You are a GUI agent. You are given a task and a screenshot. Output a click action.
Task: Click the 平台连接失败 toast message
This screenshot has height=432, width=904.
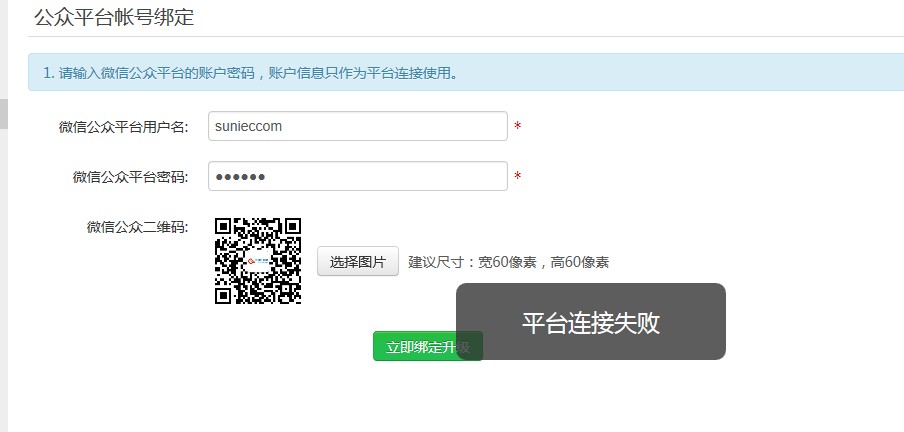[x=590, y=322]
